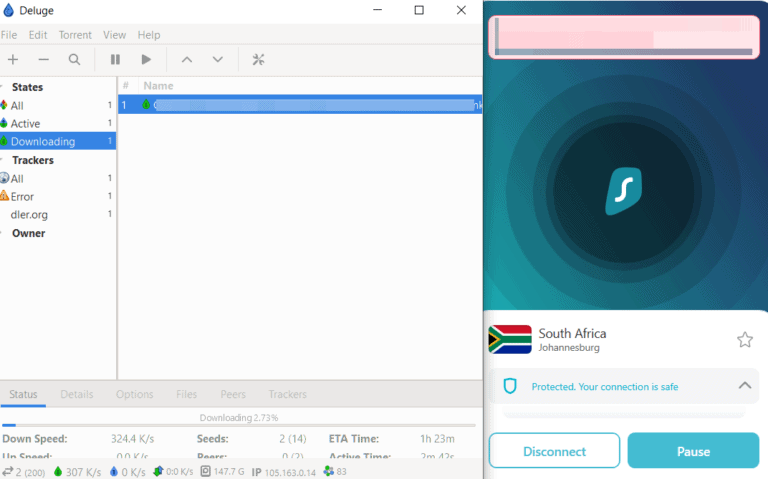Open the Help menu
Image resolution: width=768 pixels, height=479 pixels.
[x=148, y=35]
